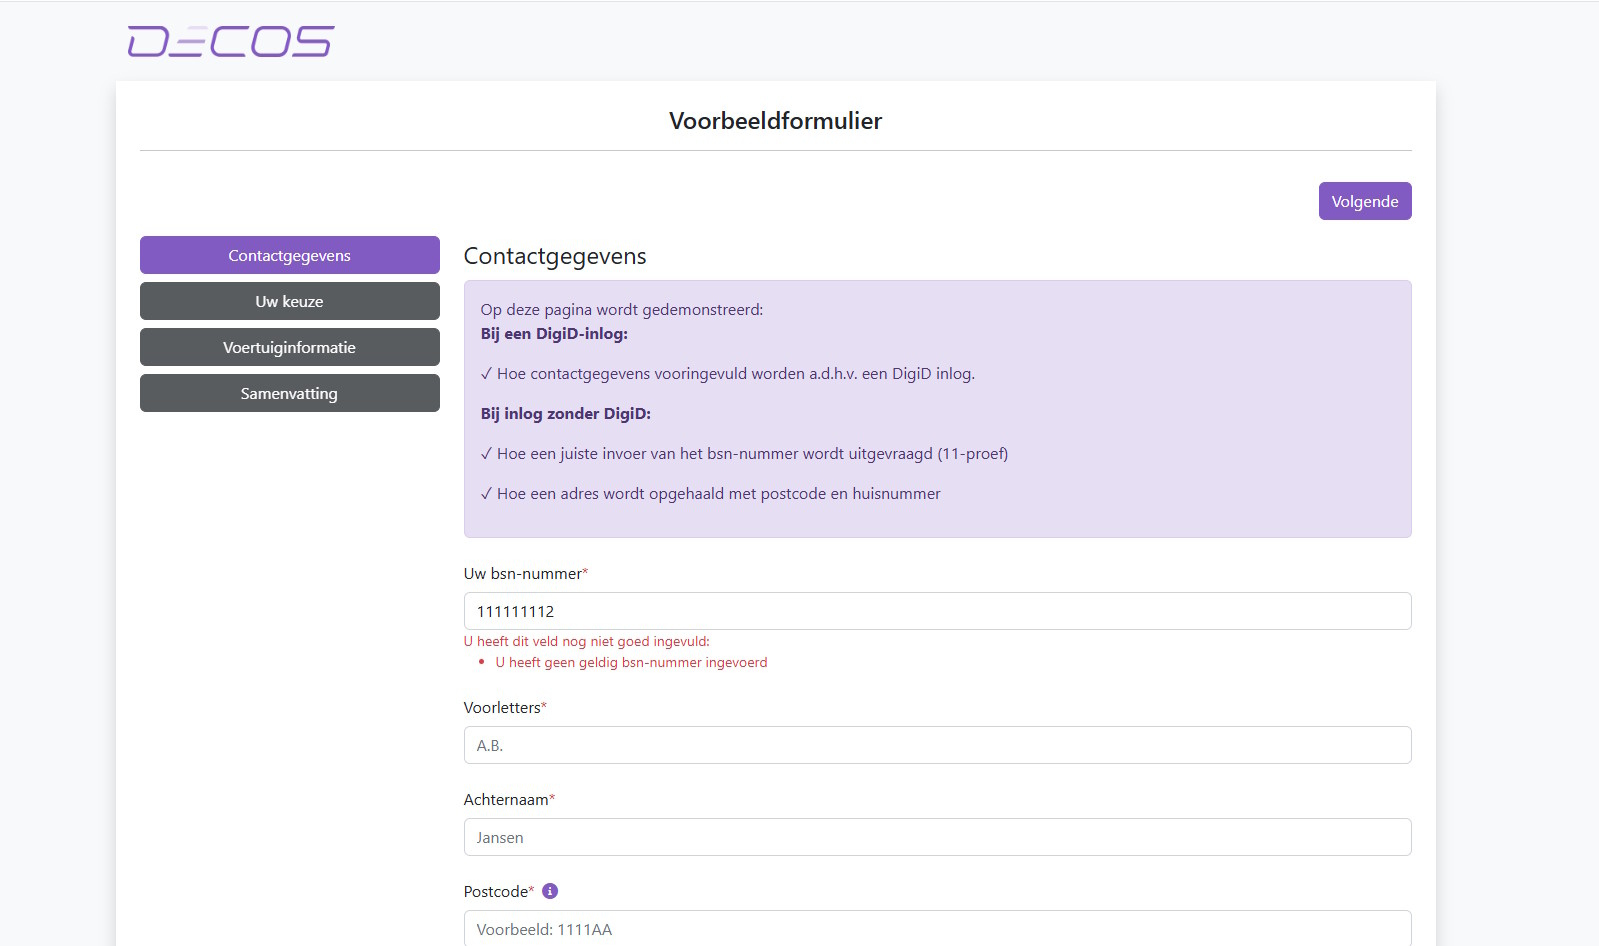Click the Decos logo
Image resolution: width=1599 pixels, height=946 pixels.
pyautogui.click(x=231, y=41)
